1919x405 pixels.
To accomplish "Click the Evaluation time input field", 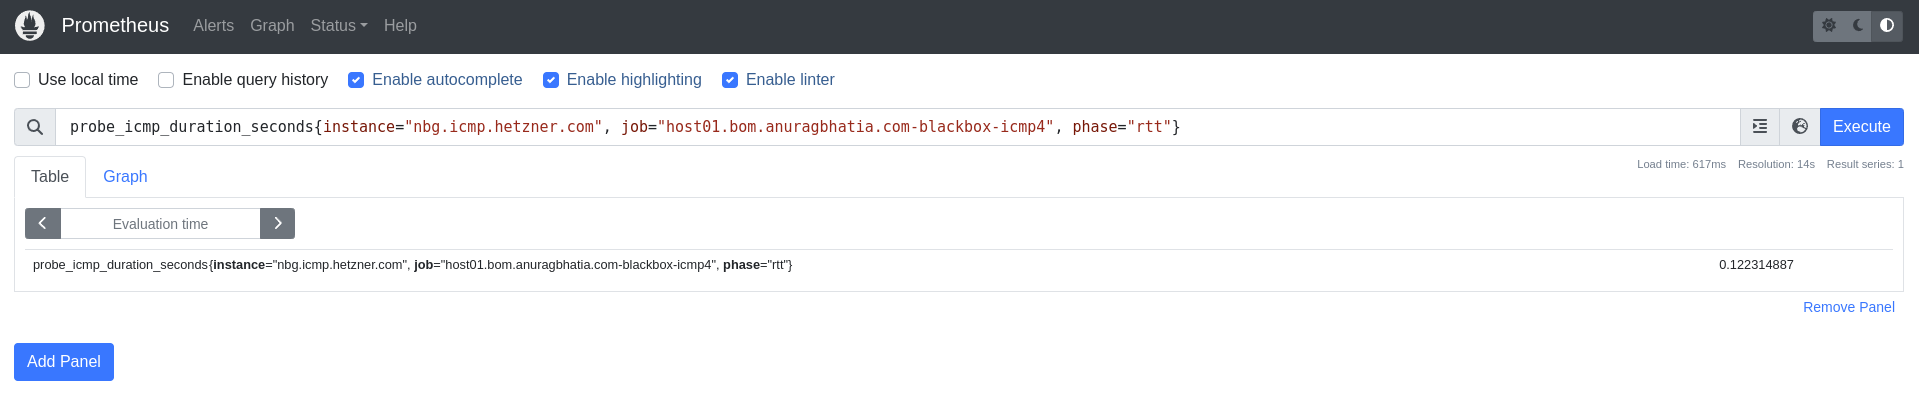I will tap(160, 224).
